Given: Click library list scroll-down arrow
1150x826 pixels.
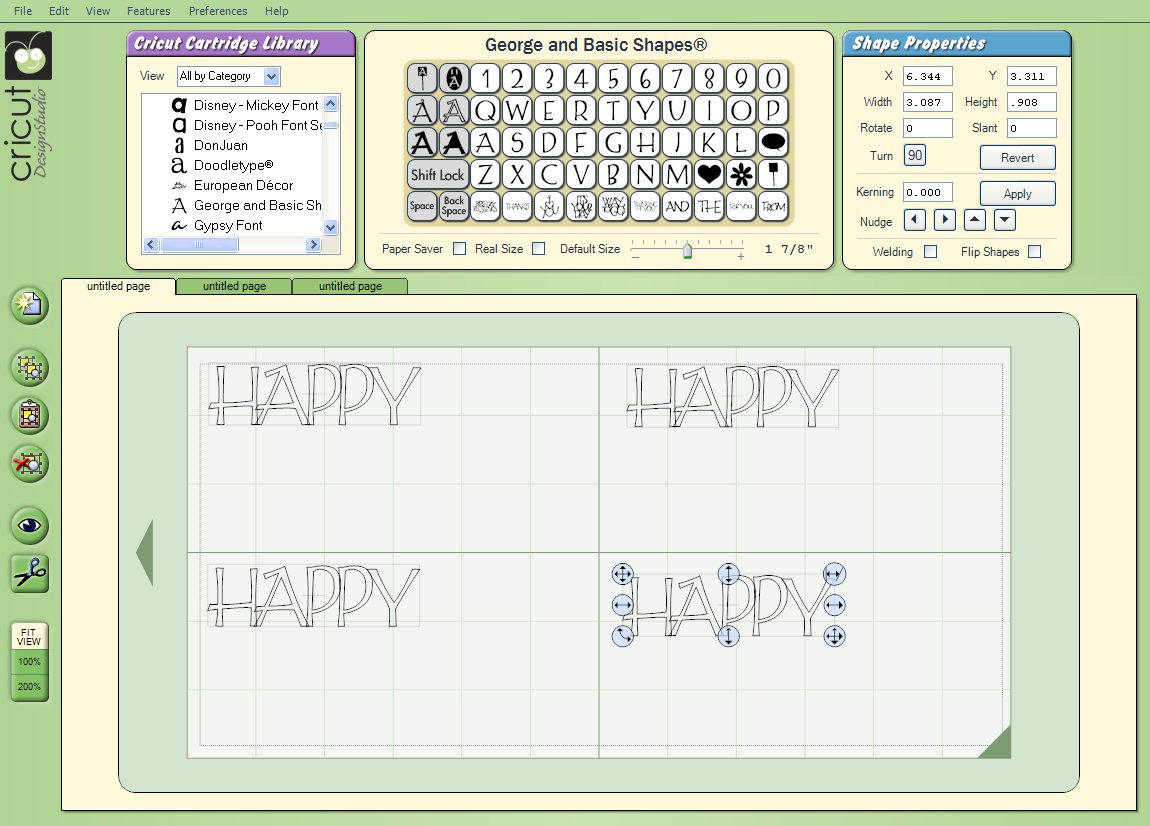Looking at the screenshot, I should (330, 227).
